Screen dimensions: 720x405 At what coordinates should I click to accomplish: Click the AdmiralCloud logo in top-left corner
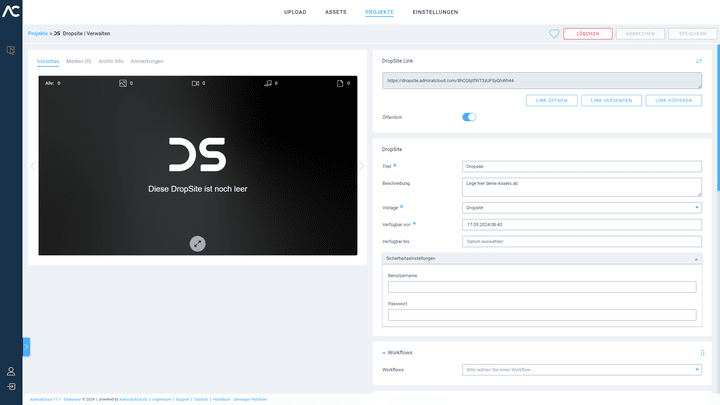click(x=11, y=12)
